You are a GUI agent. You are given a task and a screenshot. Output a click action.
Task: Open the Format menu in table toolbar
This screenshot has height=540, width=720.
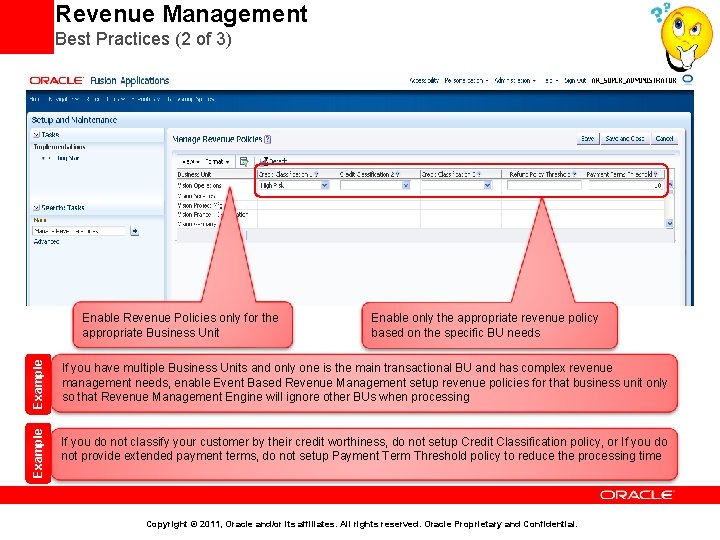pos(217,162)
